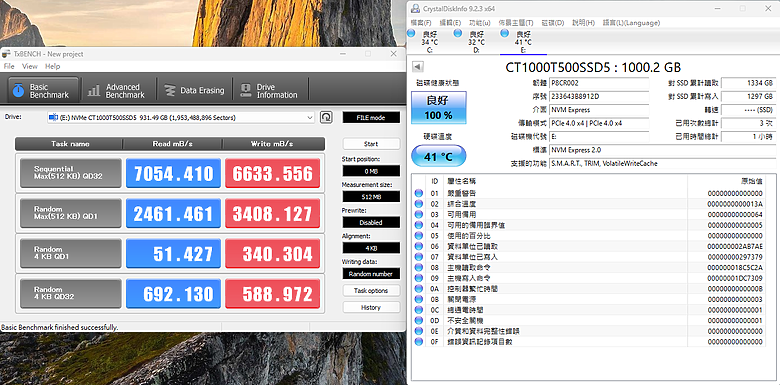The image size is (780, 385).
Task: Open the Data Erasing tab
Action: point(195,91)
